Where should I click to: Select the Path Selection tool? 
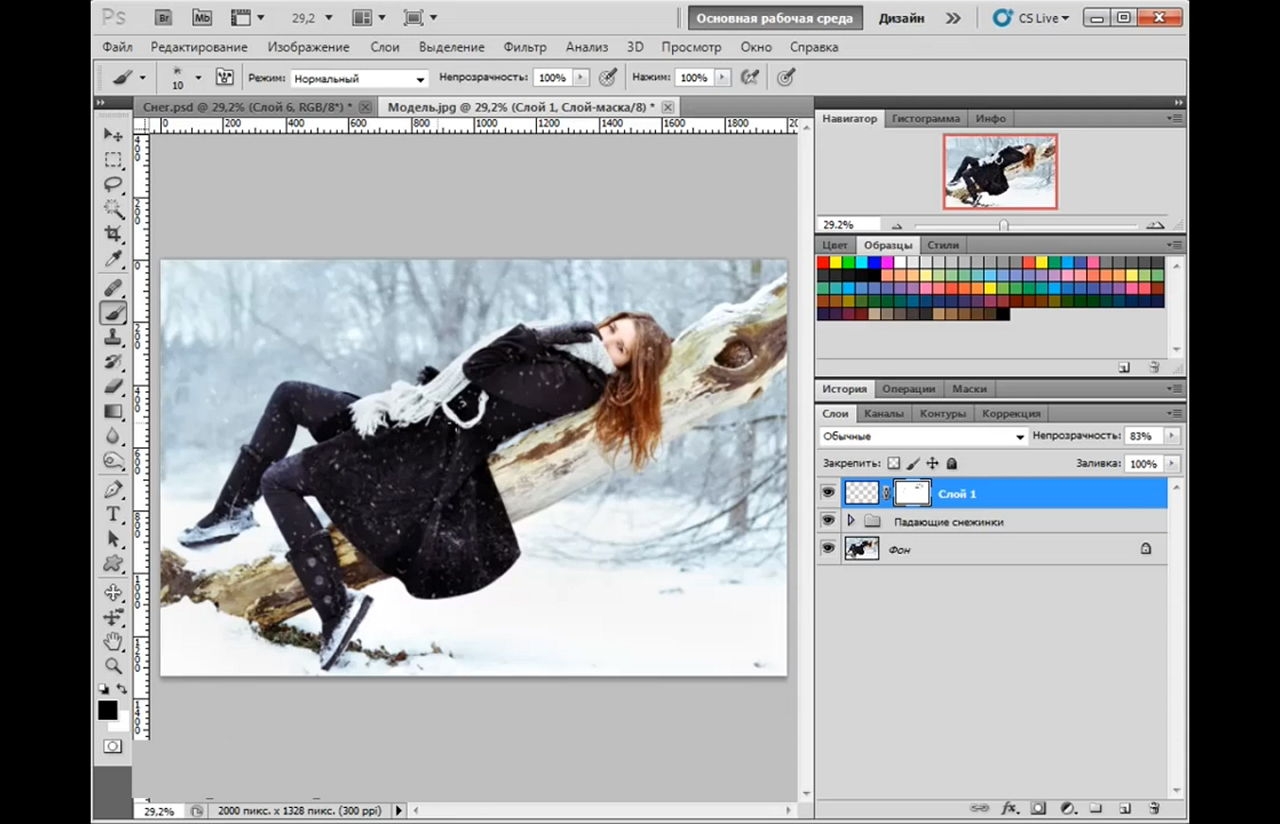[113, 540]
